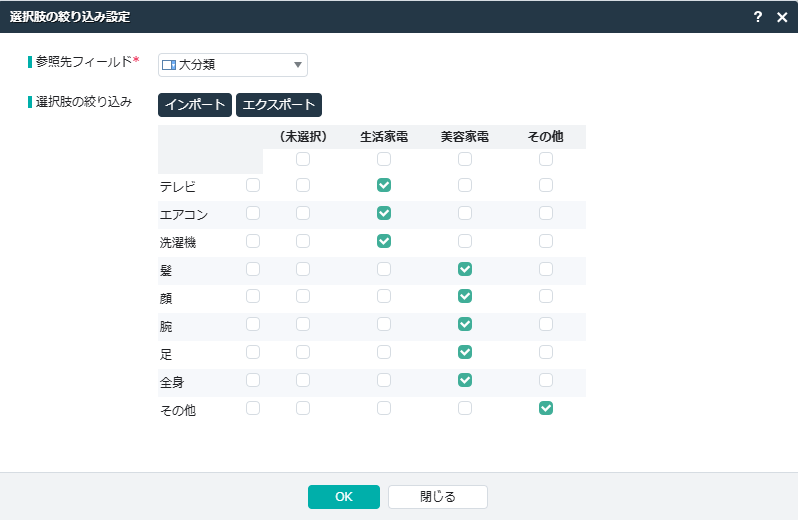Click the エクスポート button
The image size is (798, 520).
279,105
